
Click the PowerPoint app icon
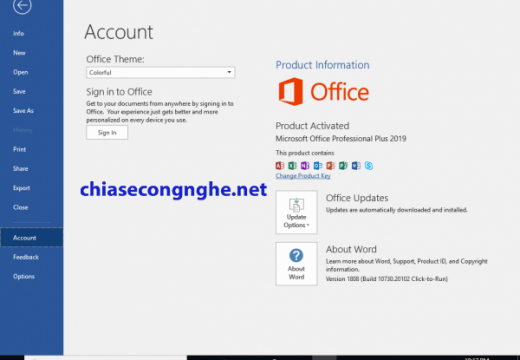(330, 165)
